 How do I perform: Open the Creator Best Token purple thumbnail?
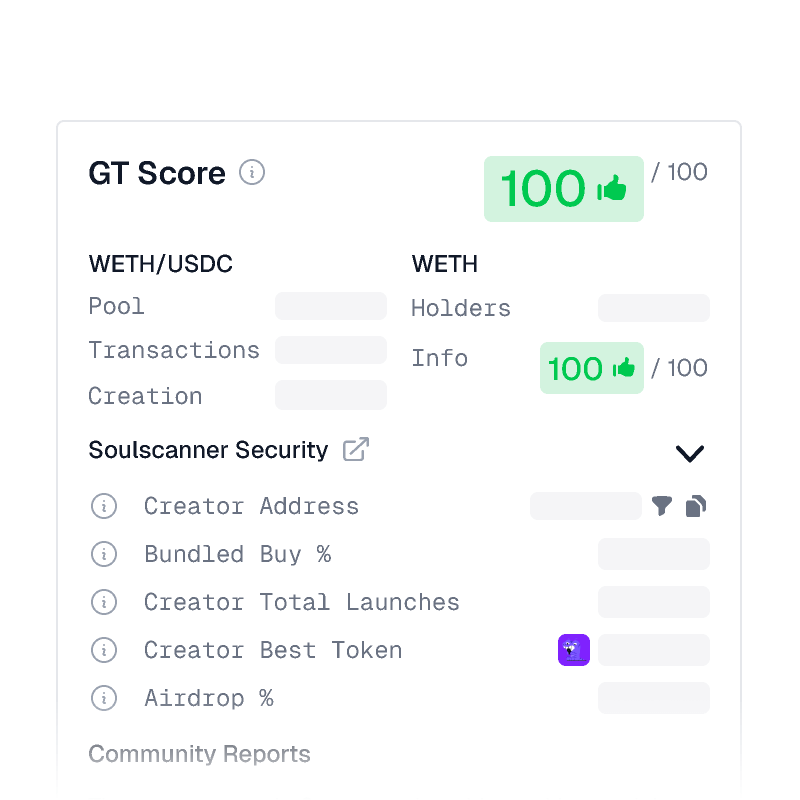click(574, 650)
